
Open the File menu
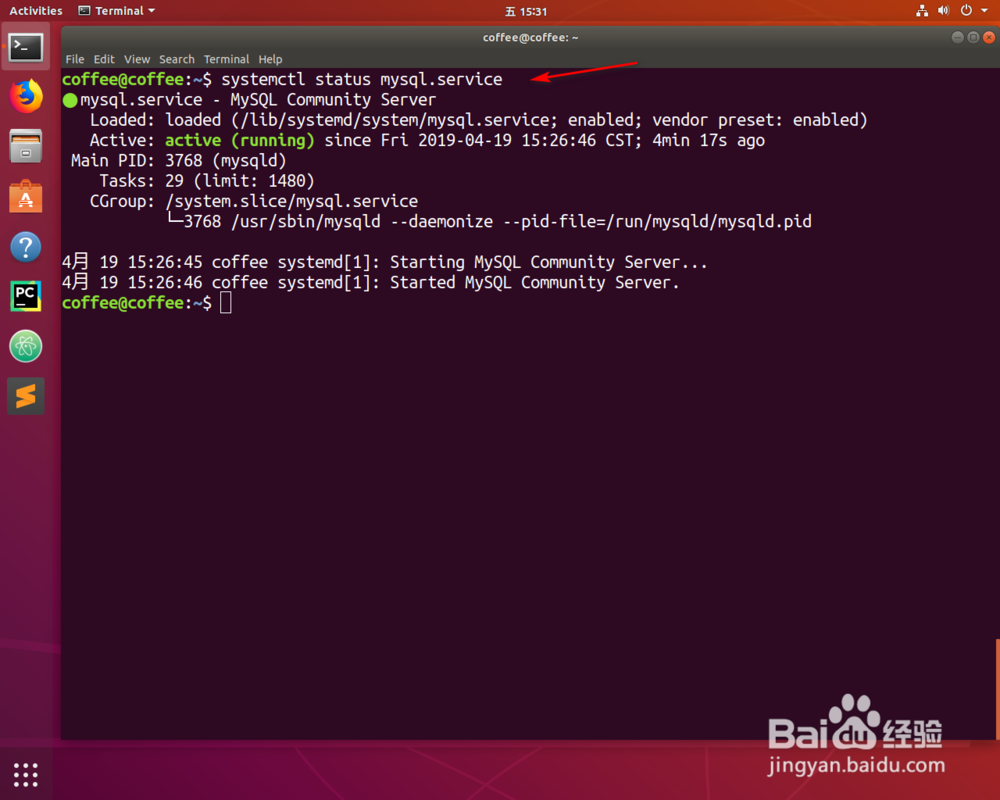(74, 59)
